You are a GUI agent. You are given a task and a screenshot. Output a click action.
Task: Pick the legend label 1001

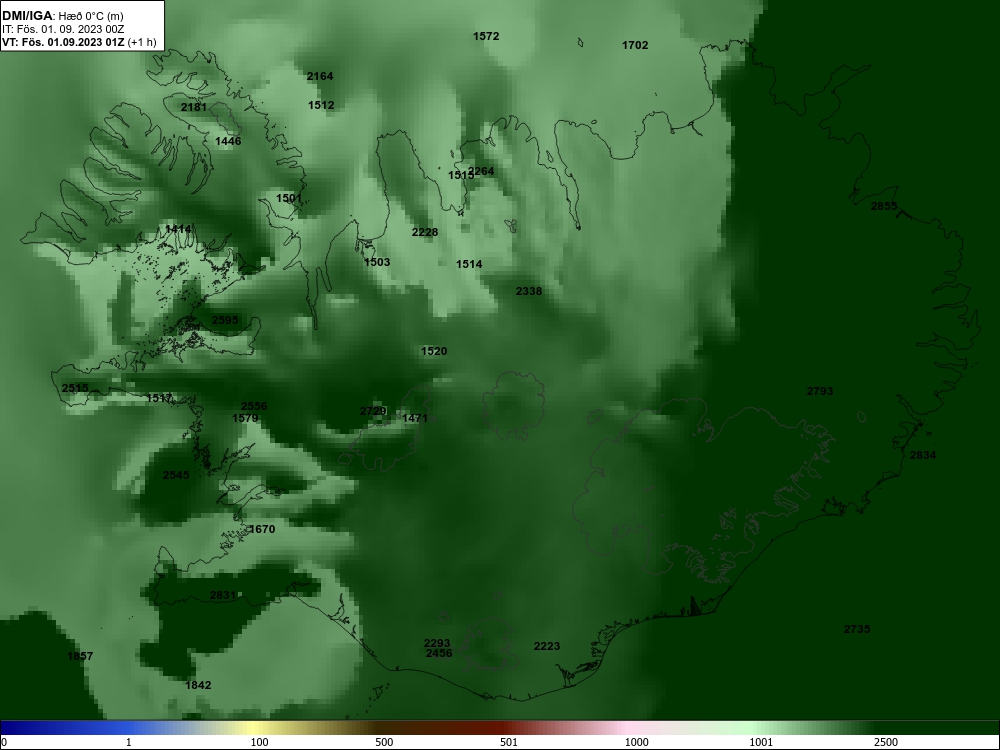click(x=761, y=742)
